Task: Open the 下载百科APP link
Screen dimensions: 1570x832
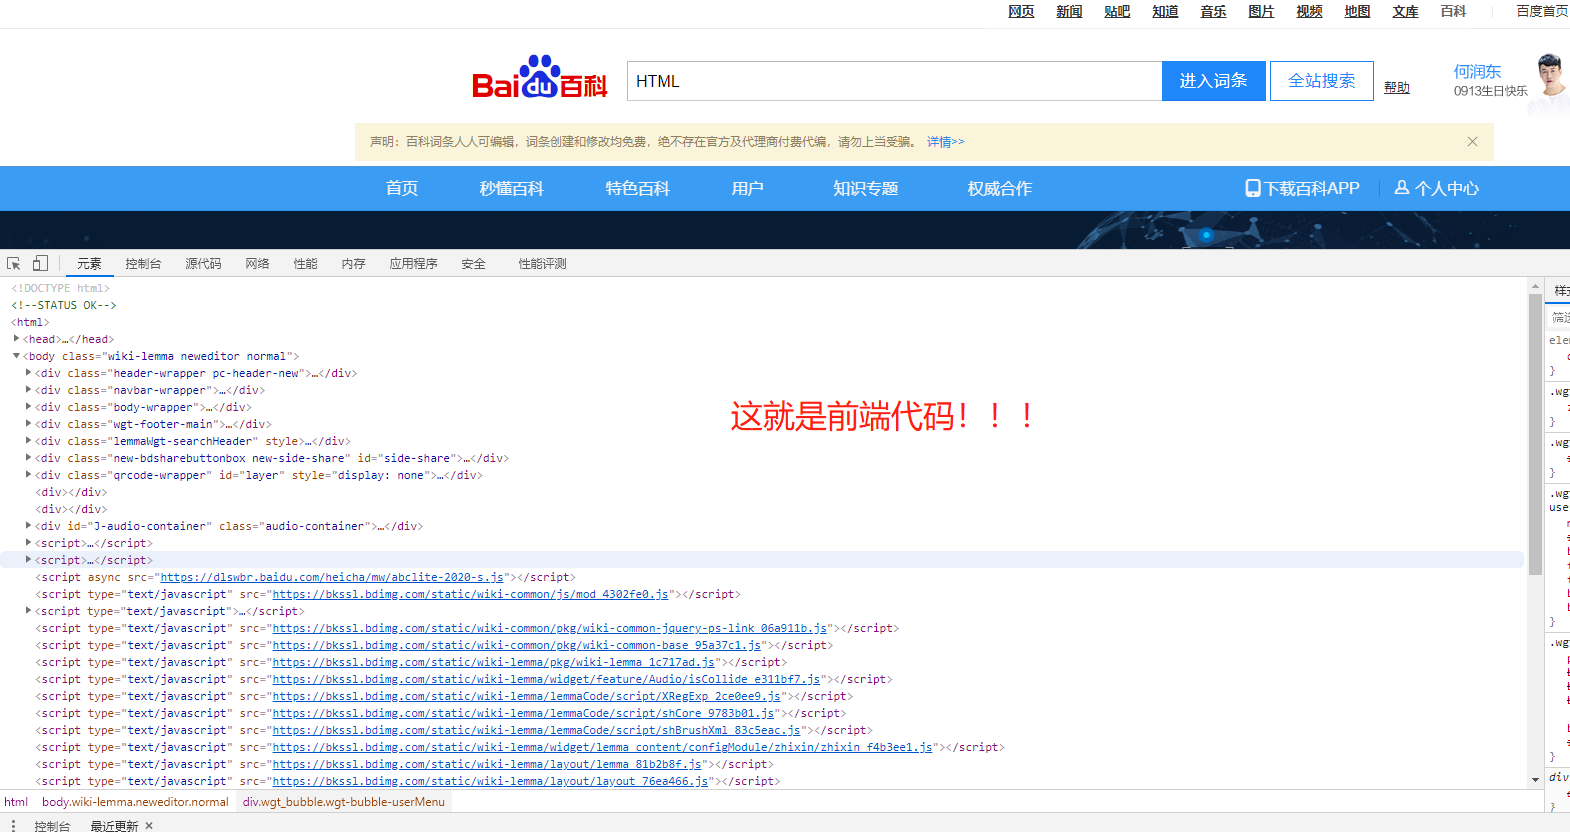Action: click(1302, 188)
